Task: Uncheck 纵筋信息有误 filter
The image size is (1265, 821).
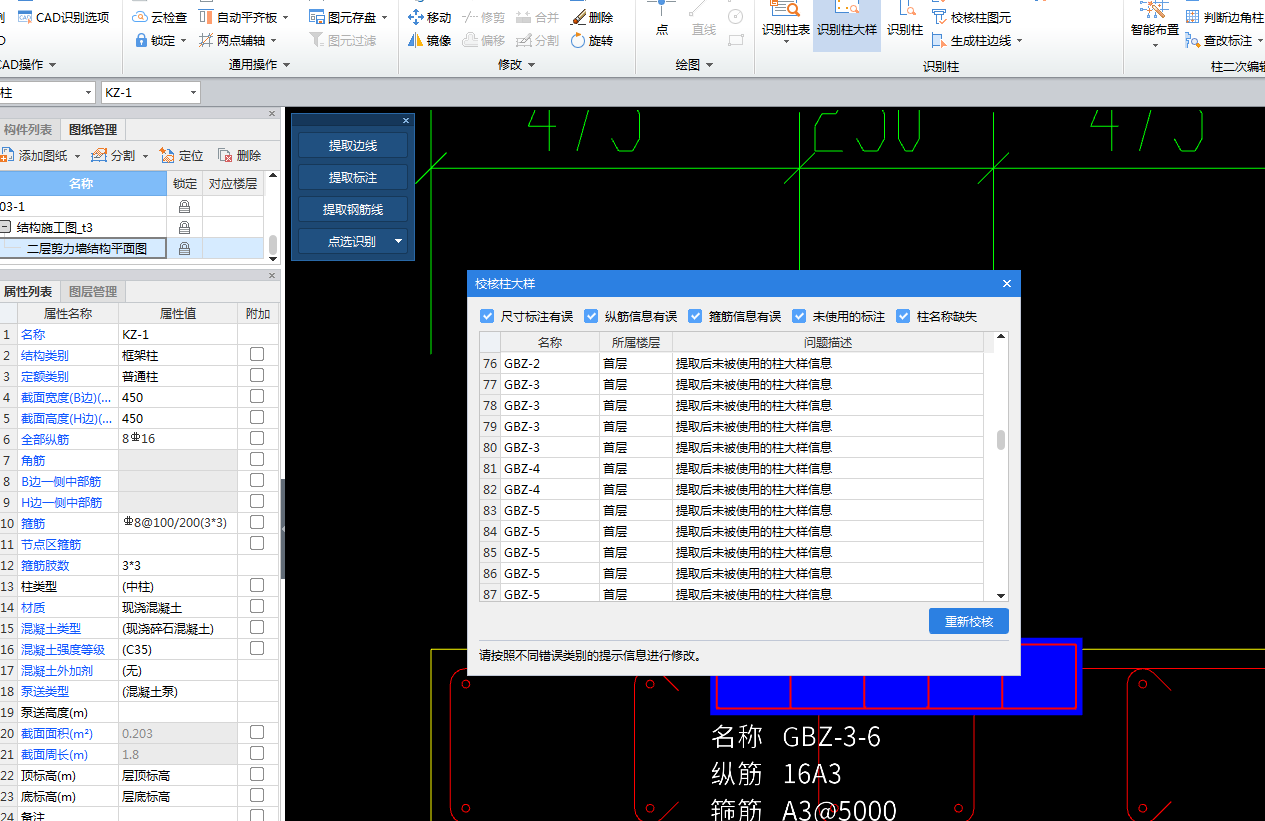Action: (x=591, y=316)
